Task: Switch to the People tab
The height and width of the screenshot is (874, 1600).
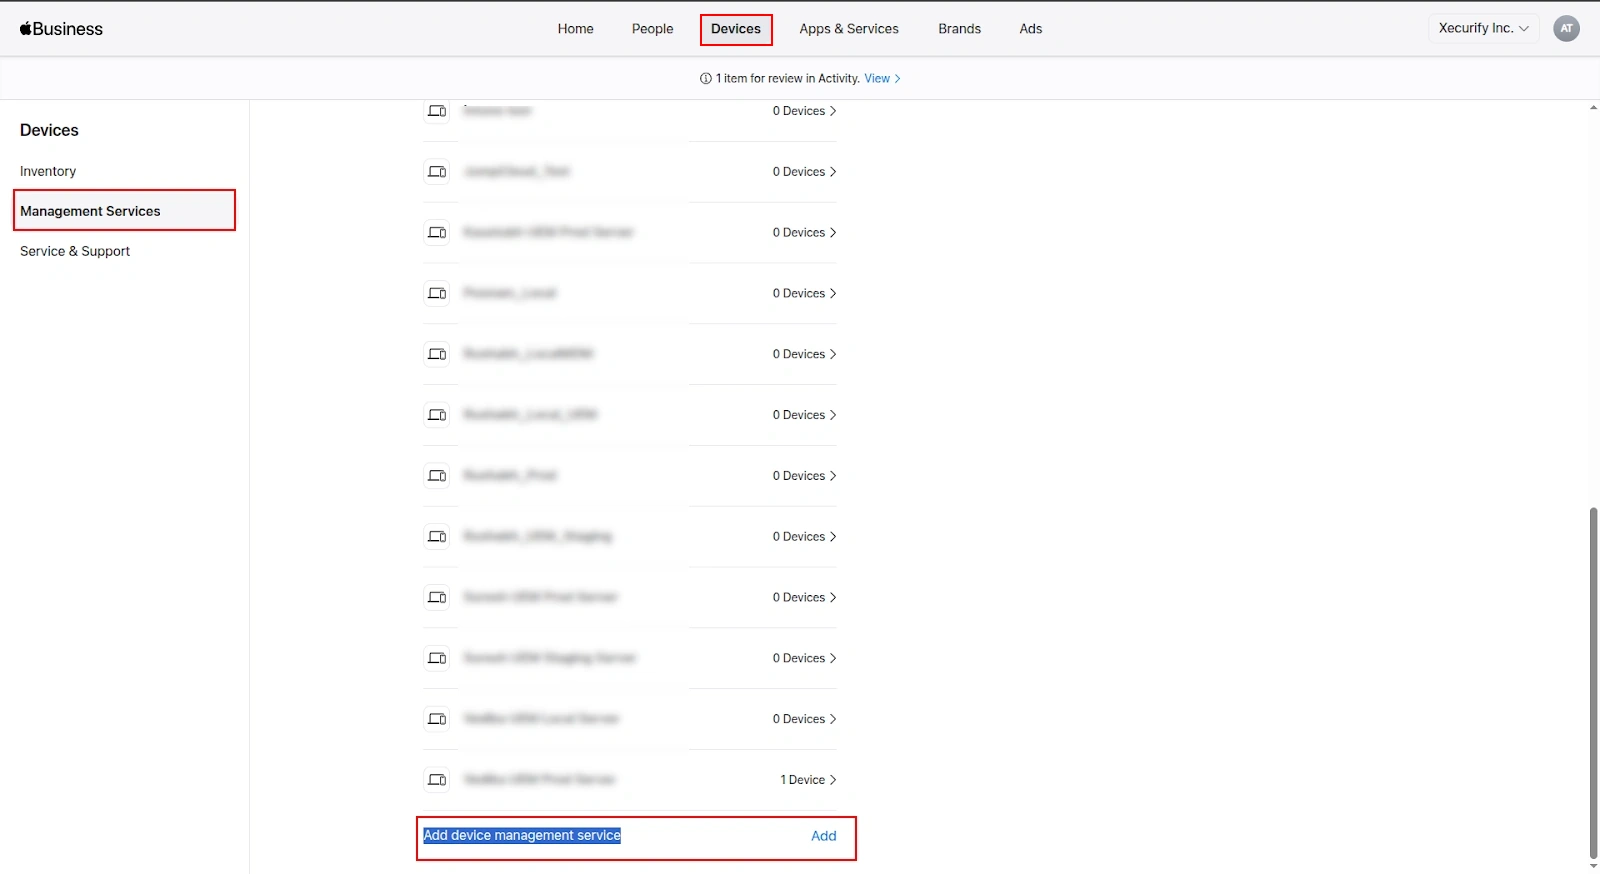Action: (652, 29)
